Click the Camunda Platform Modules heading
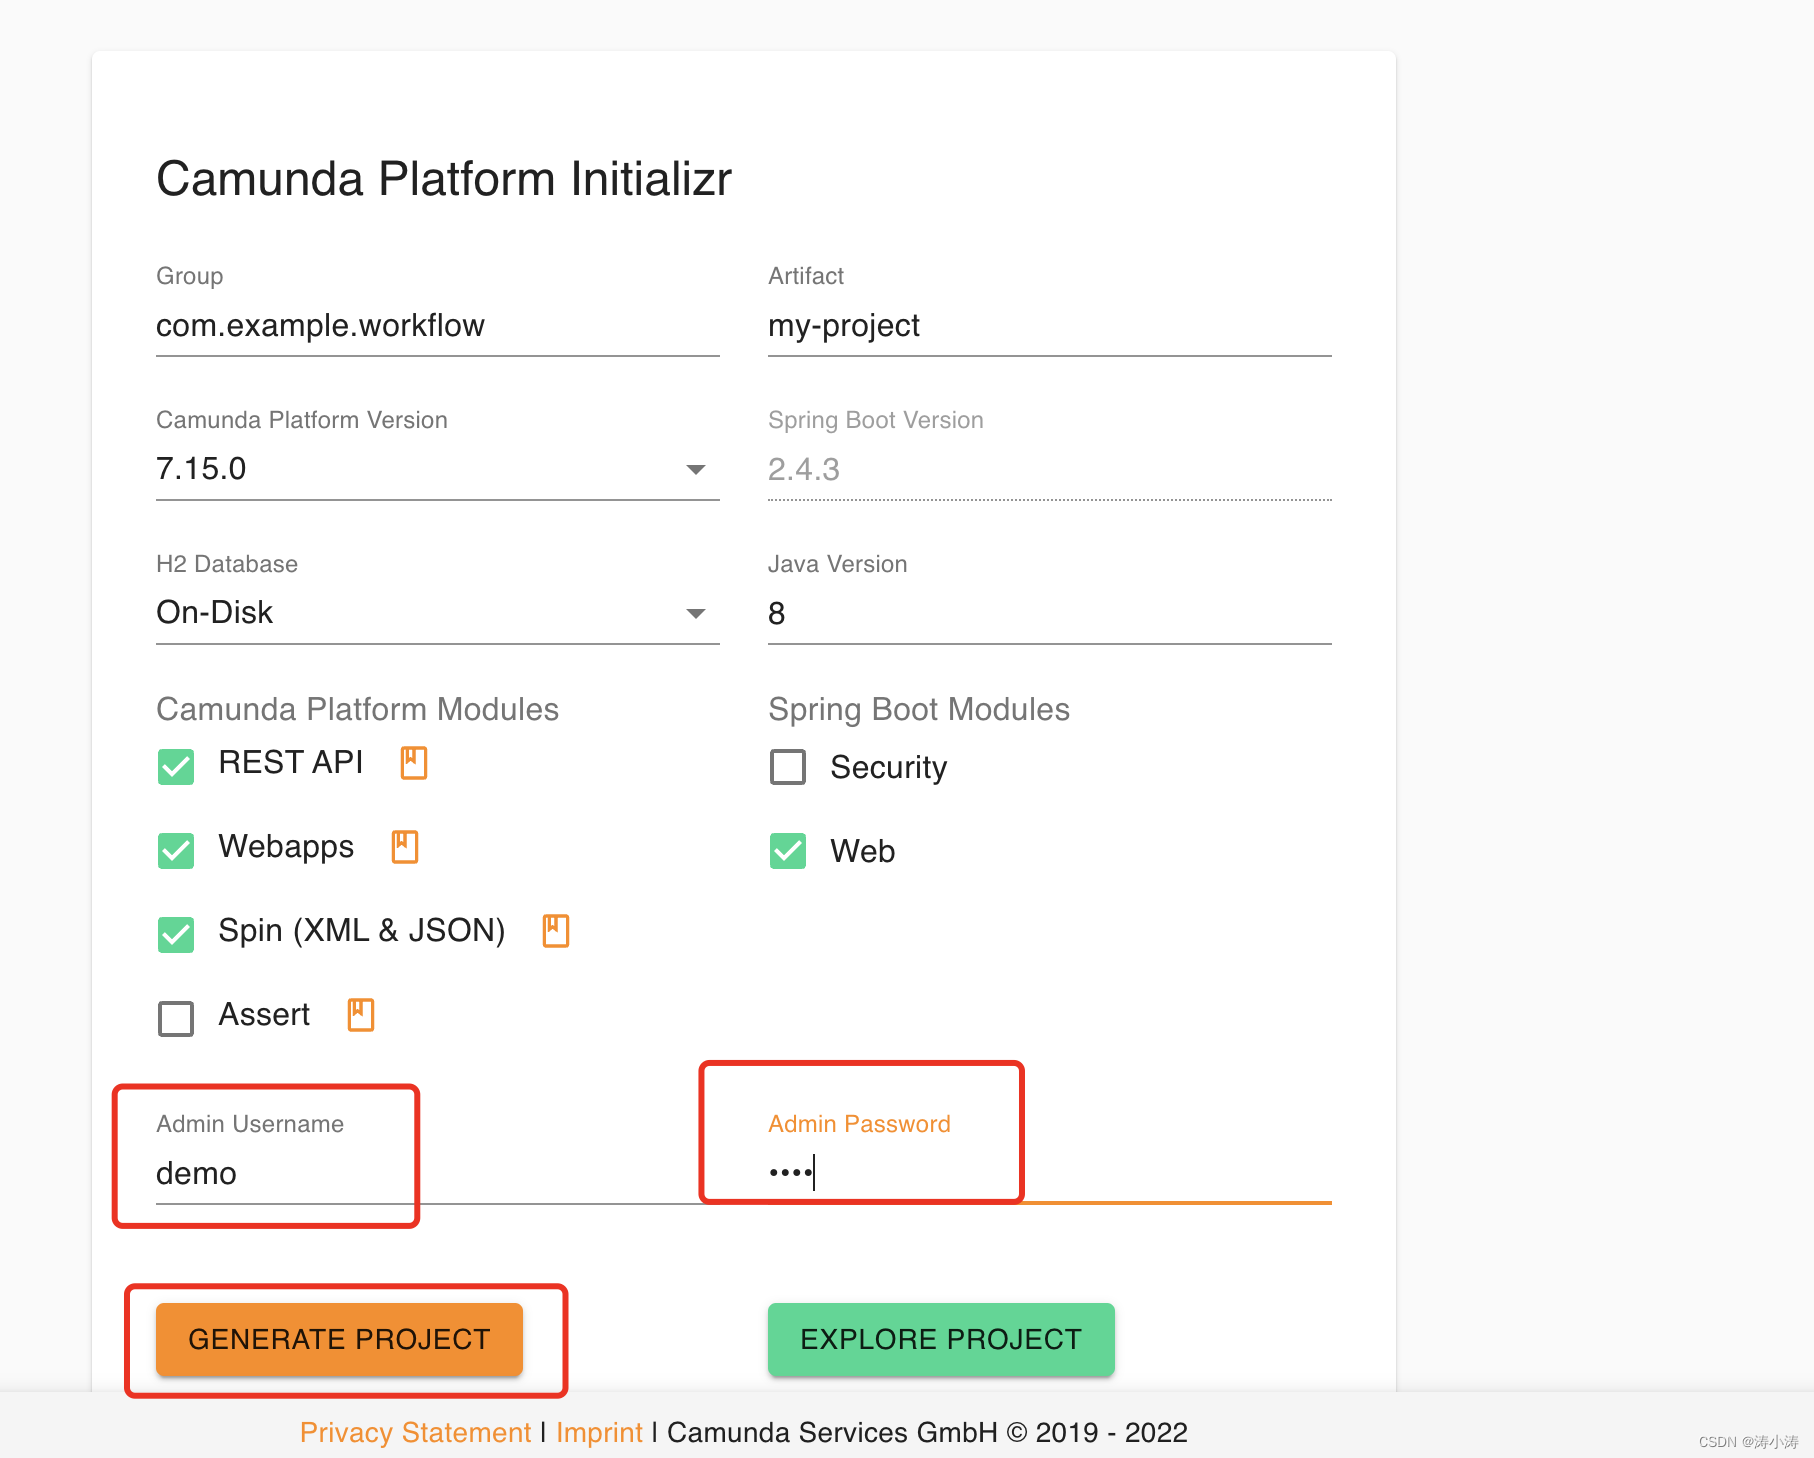1814x1458 pixels. (357, 709)
